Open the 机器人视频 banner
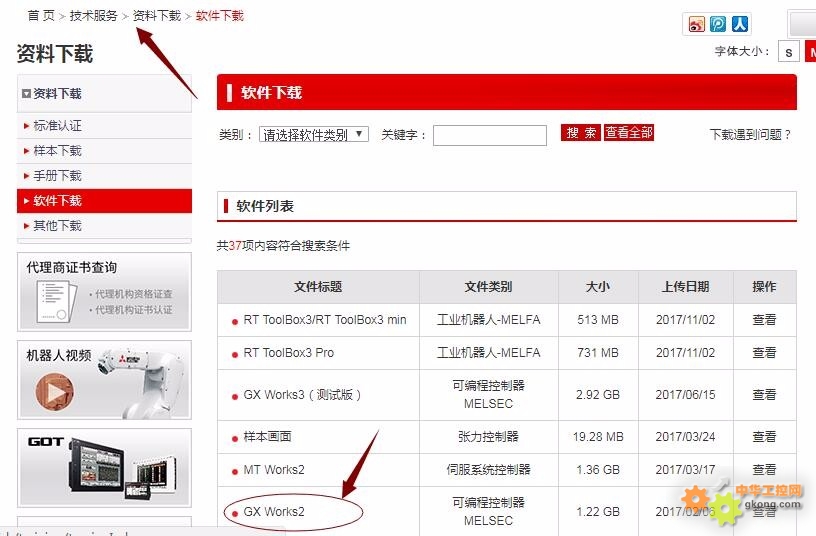 [x=104, y=380]
